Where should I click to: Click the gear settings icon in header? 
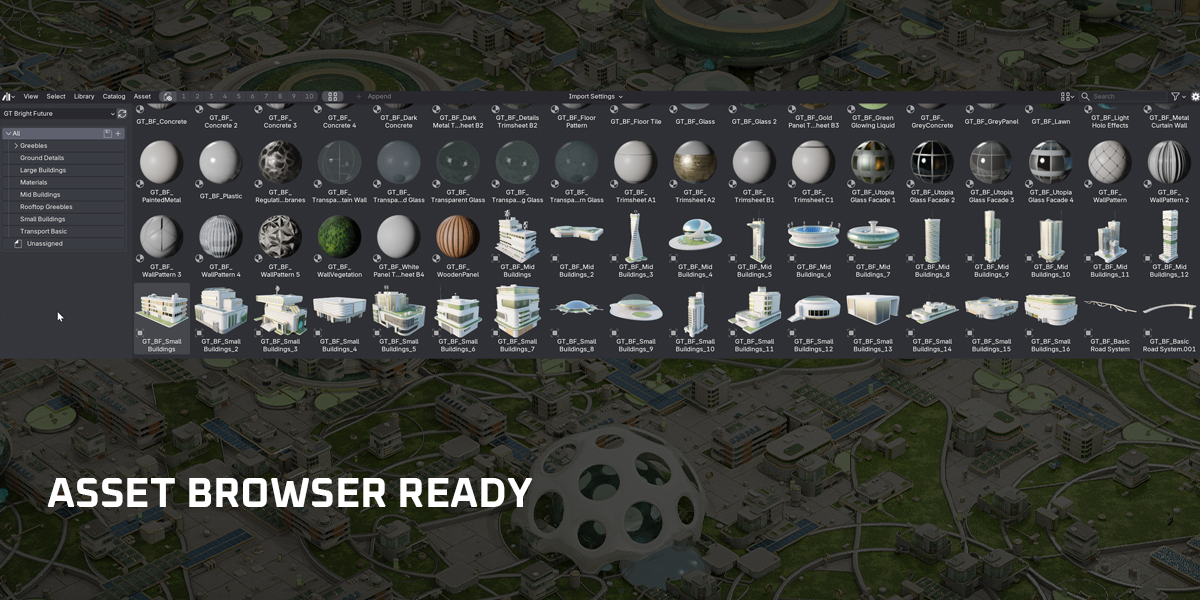click(1195, 96)
